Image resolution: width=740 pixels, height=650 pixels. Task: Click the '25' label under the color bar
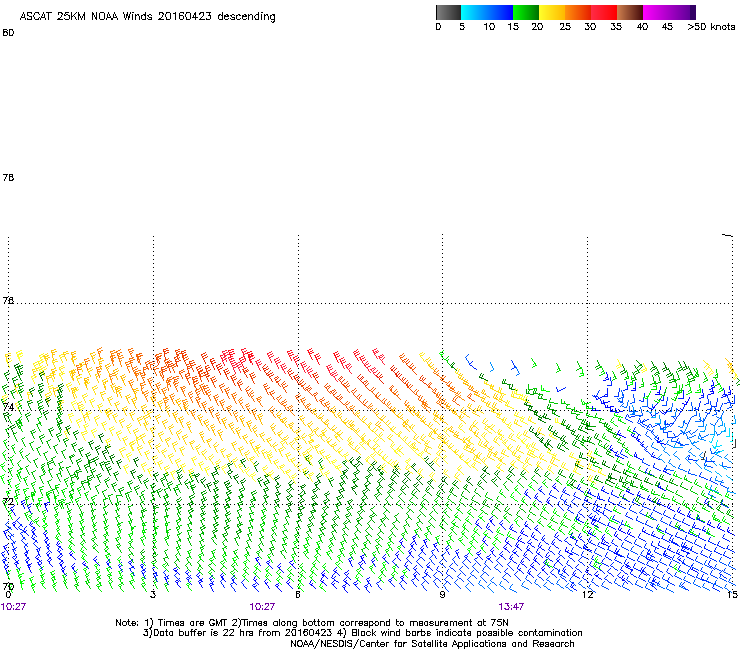565,27
